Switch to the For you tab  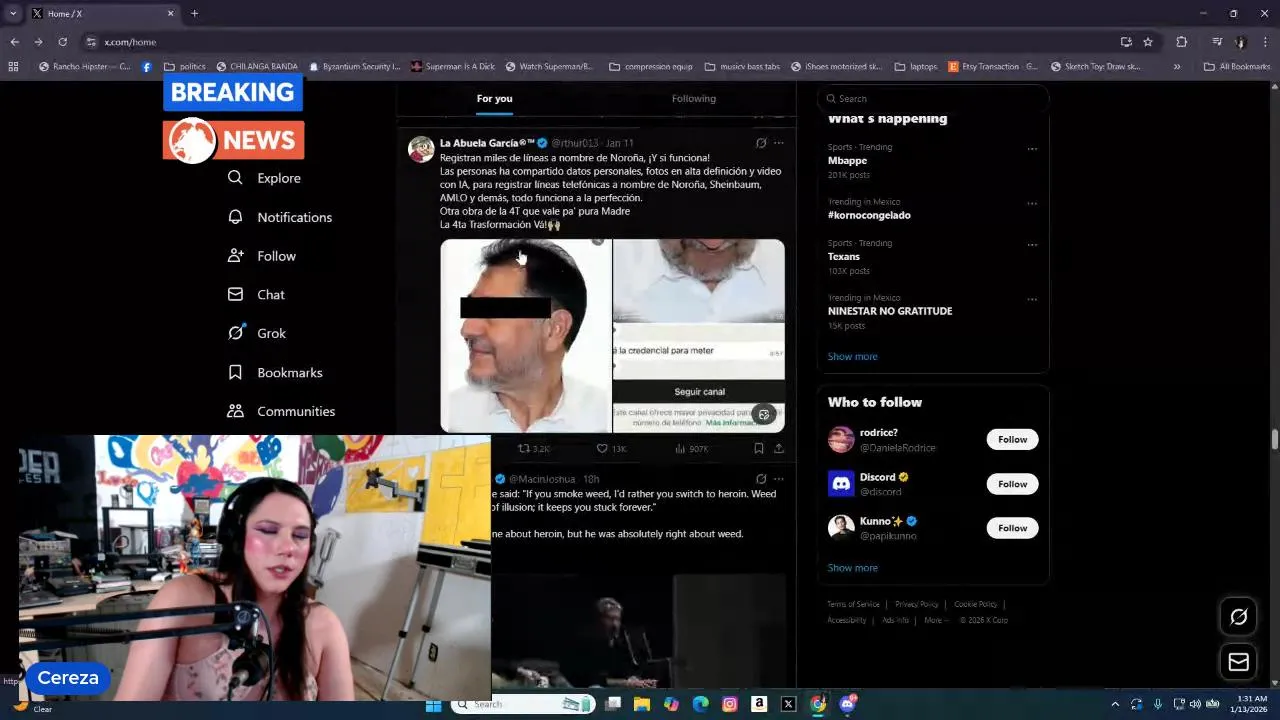[494, 98]
